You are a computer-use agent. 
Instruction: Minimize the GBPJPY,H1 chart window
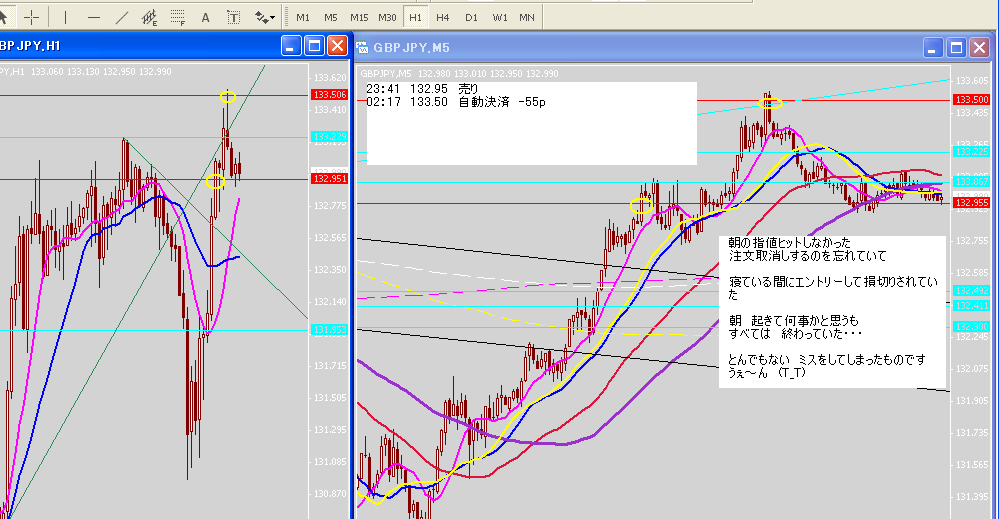[291, 46]
